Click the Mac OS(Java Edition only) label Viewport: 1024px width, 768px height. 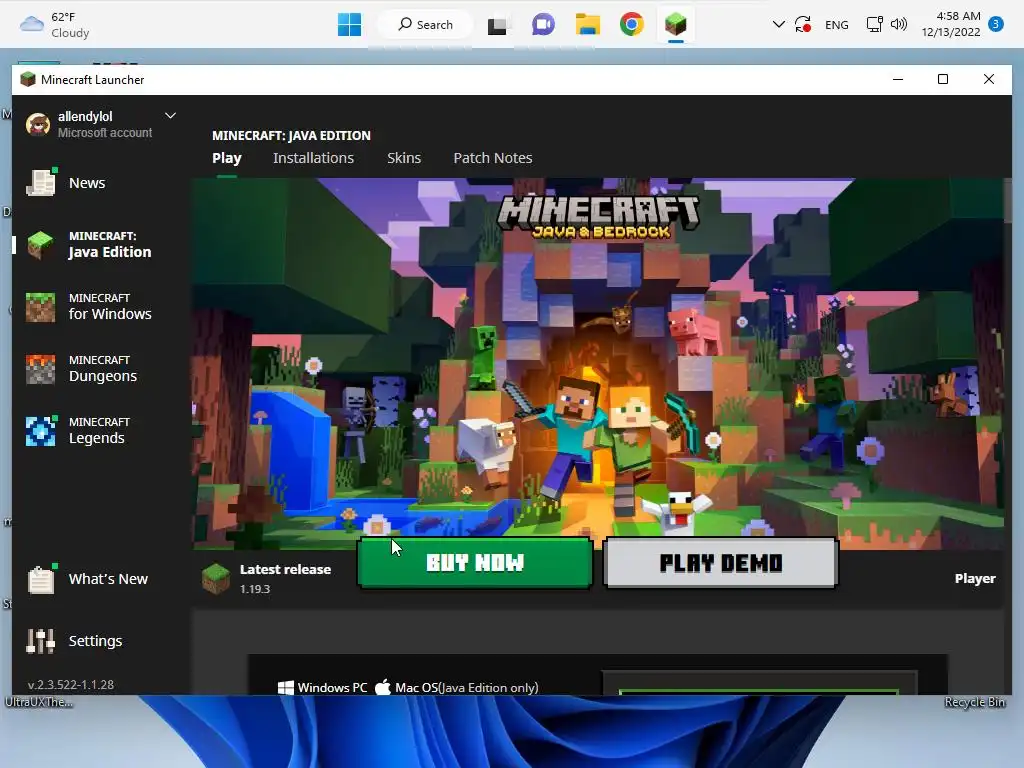coord(457,688)
